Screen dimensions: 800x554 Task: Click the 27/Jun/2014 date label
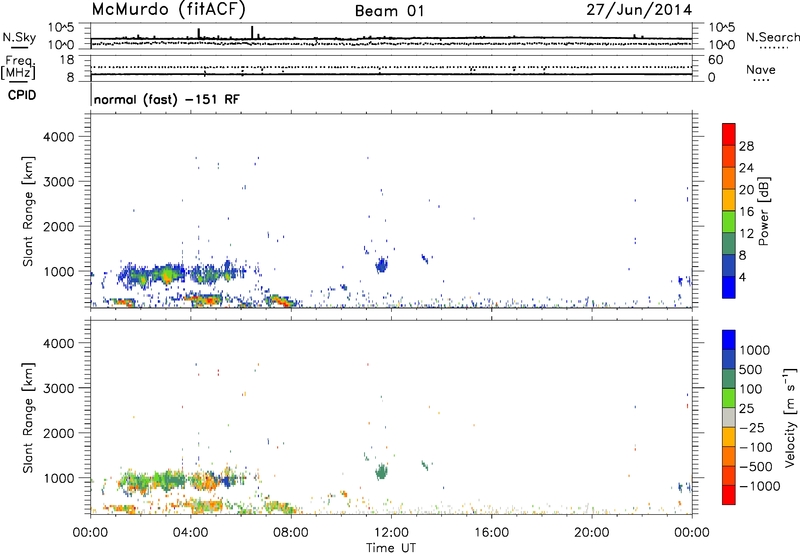[x=639, y=10]
